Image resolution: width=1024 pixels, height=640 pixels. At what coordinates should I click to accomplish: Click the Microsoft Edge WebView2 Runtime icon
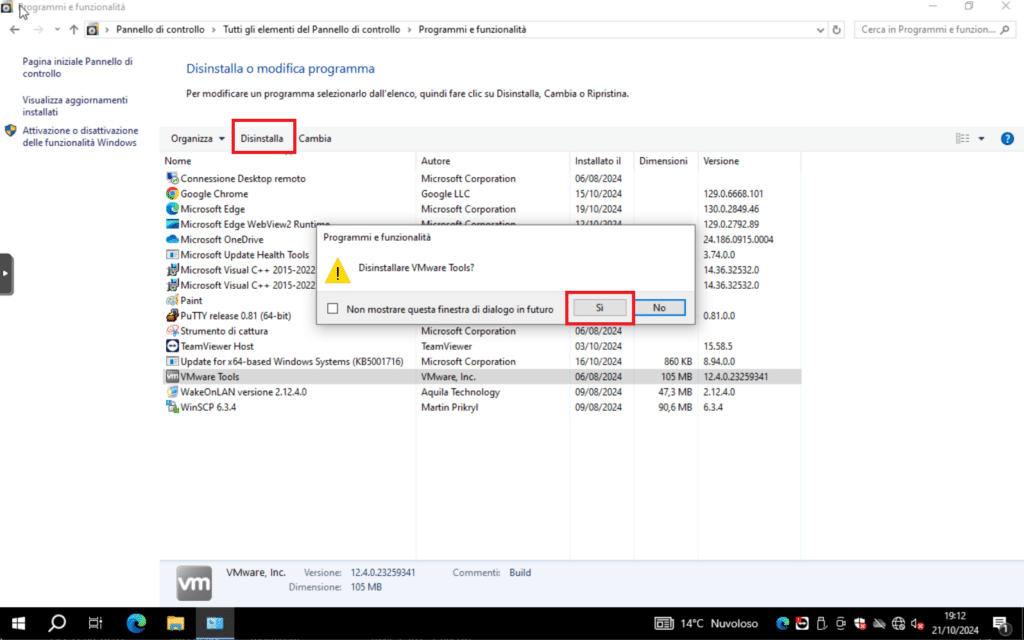[172, 224]
